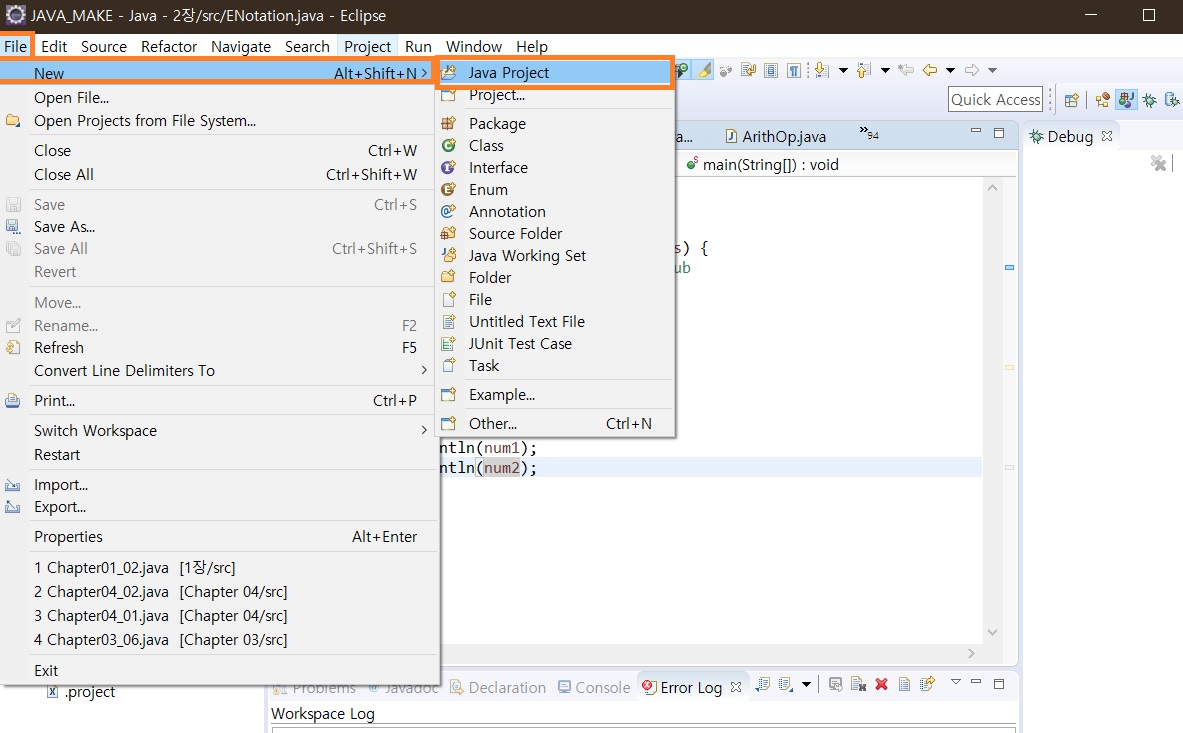This screenshot has width=1183, height=733.
Task: Open the Refactor menu
Action: (169, 46)
